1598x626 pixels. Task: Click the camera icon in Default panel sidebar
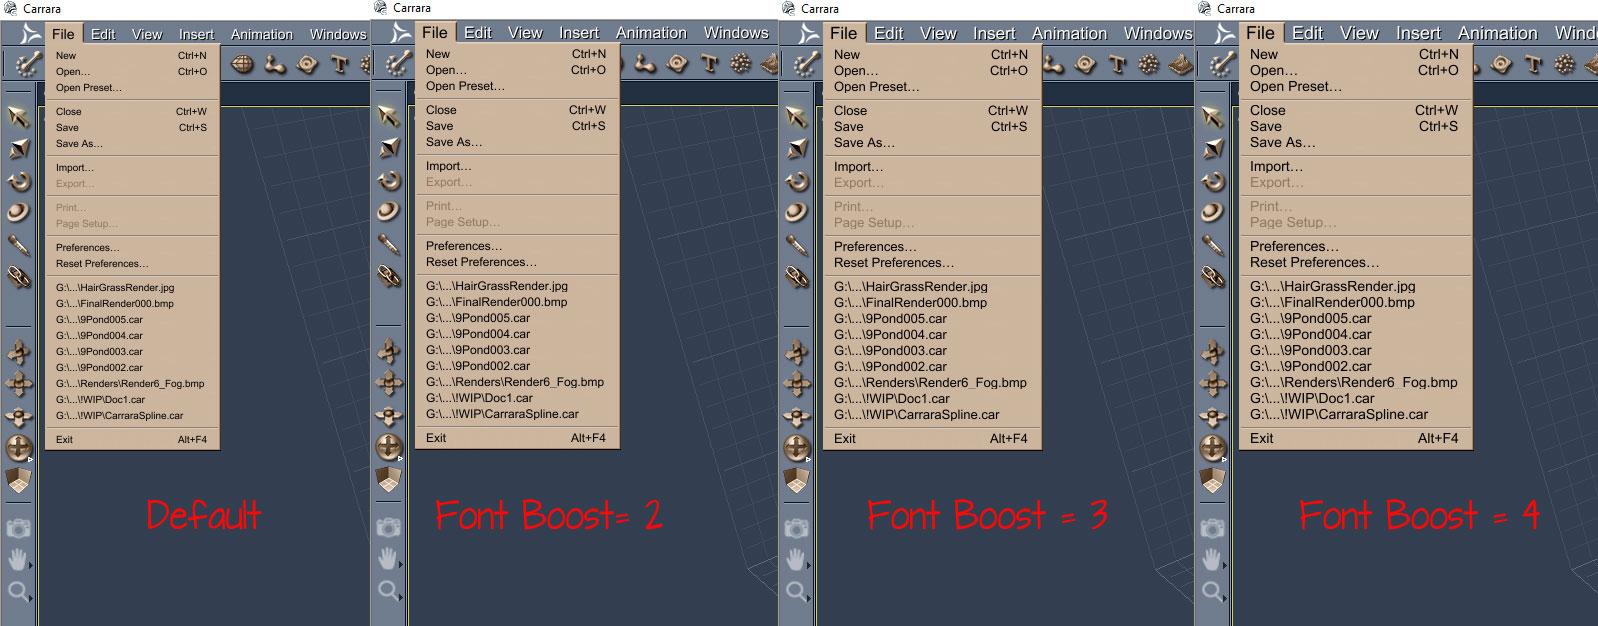tap(19, 528)
